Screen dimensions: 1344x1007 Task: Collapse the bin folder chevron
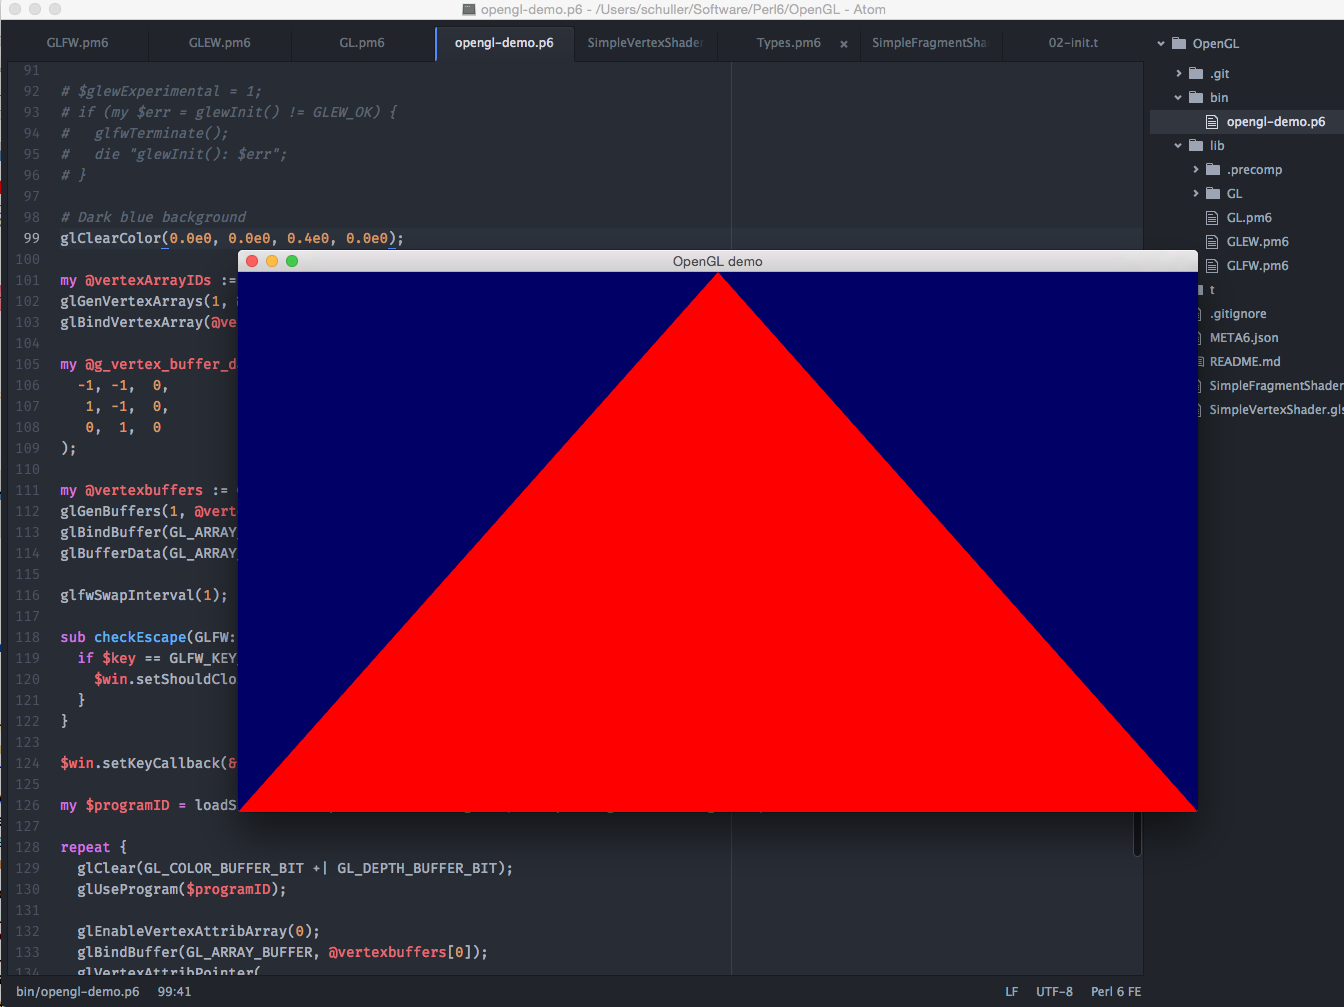[x=1179, y=98]
